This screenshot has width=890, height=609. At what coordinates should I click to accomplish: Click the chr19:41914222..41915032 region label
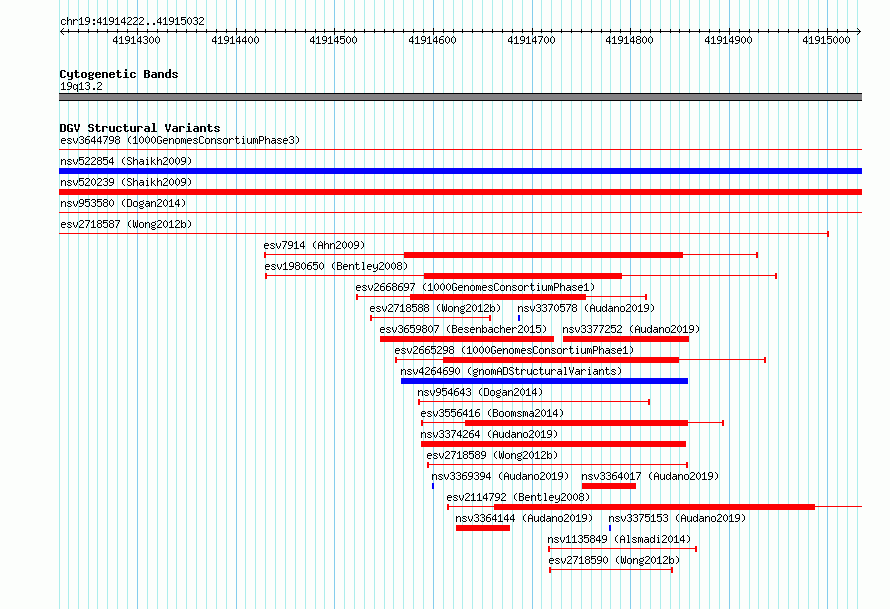click(132, 21)
